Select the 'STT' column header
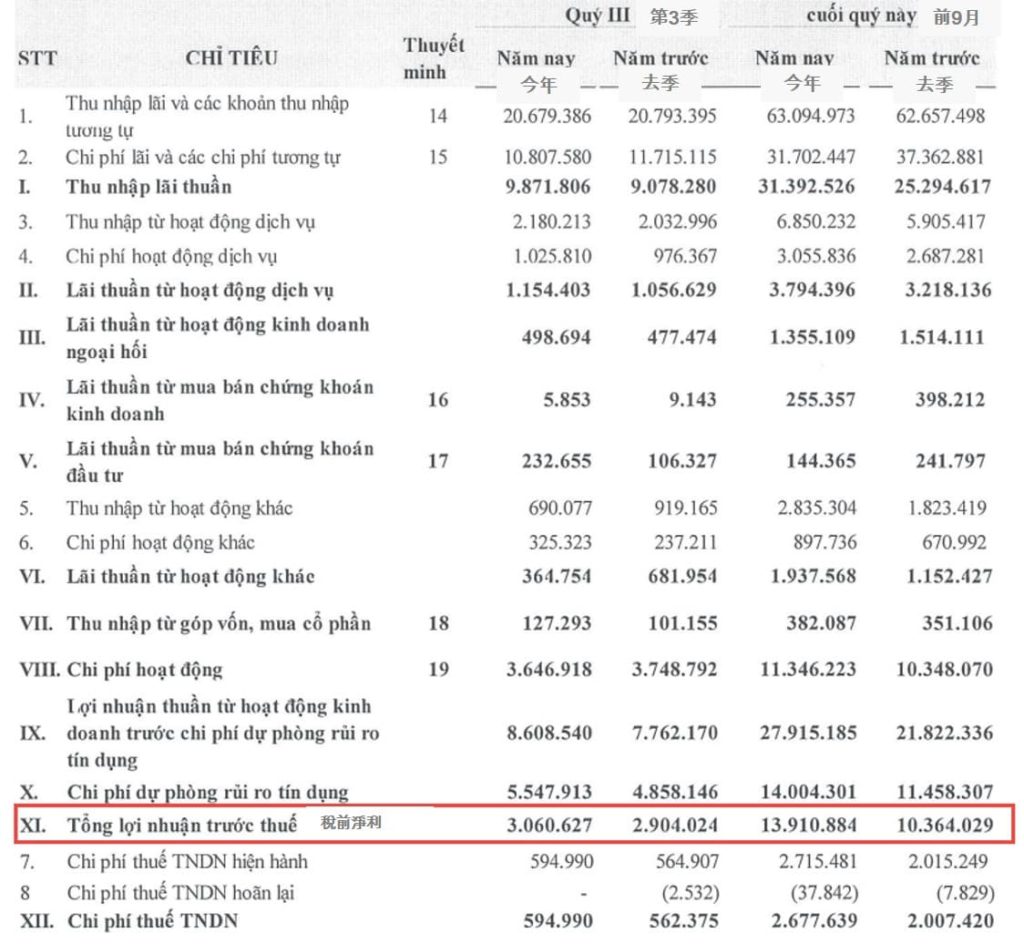1024x944 pixels. [x=37, y=59]
